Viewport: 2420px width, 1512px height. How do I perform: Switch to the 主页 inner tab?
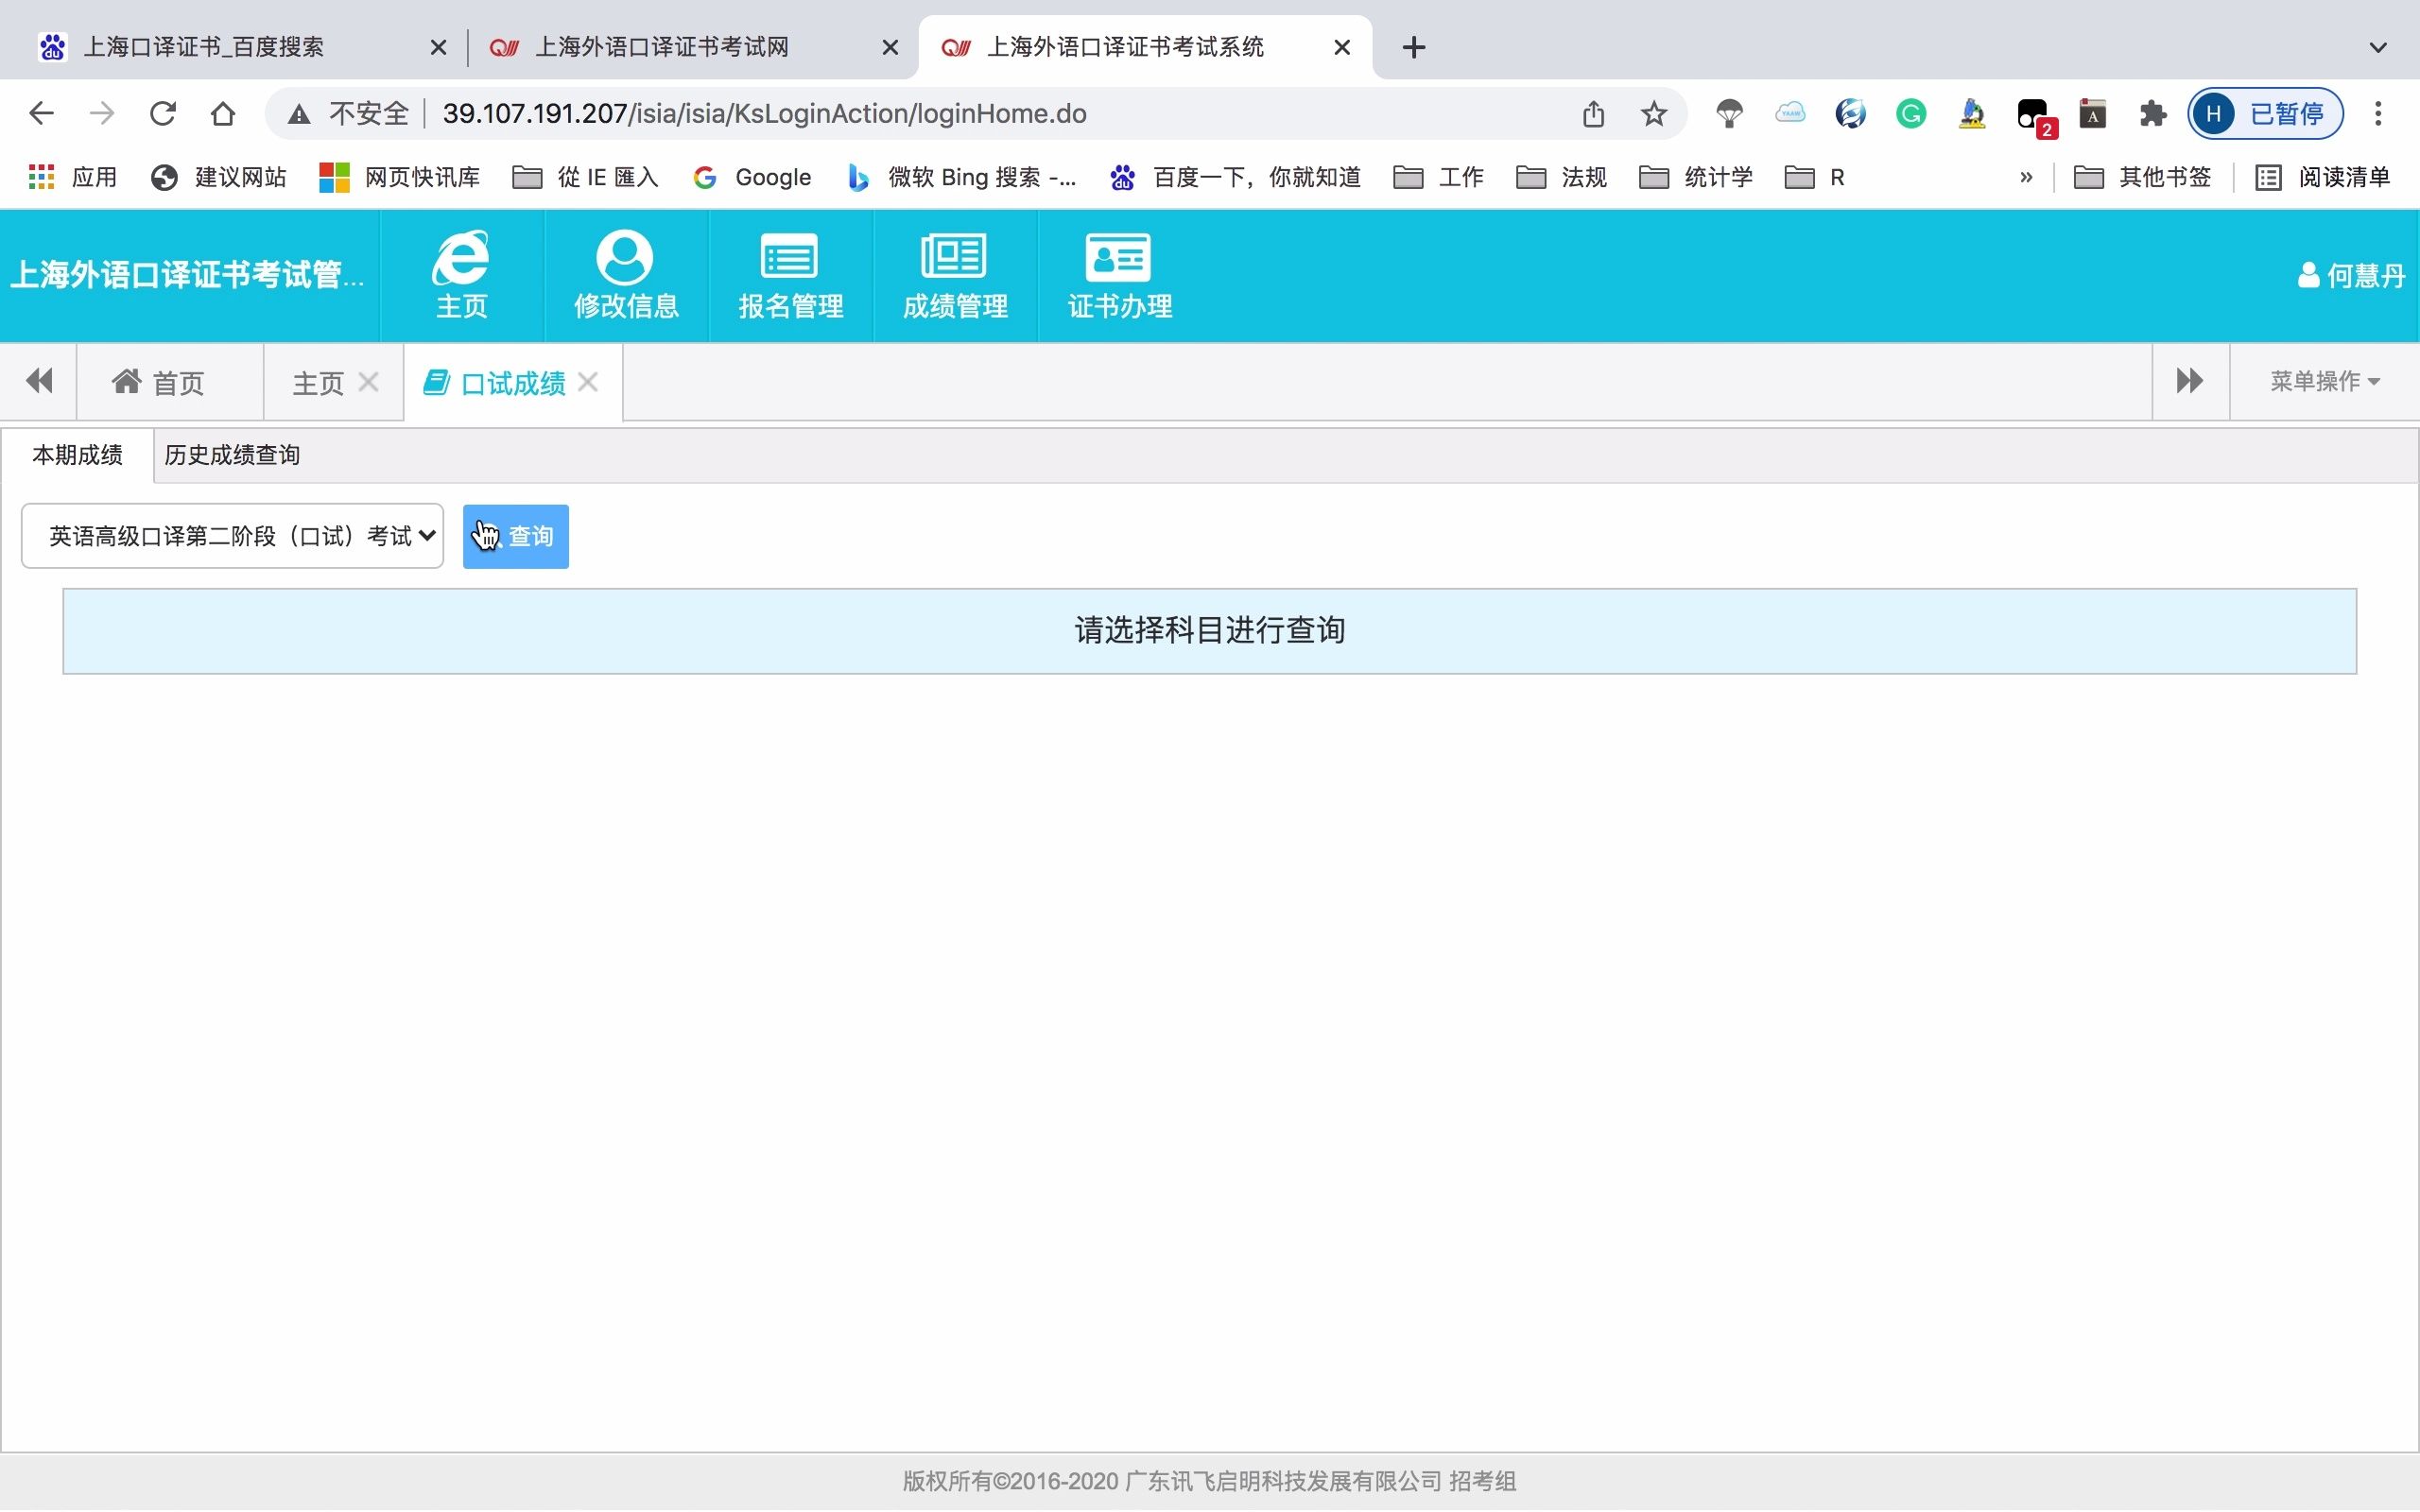(x=317, y=382)
